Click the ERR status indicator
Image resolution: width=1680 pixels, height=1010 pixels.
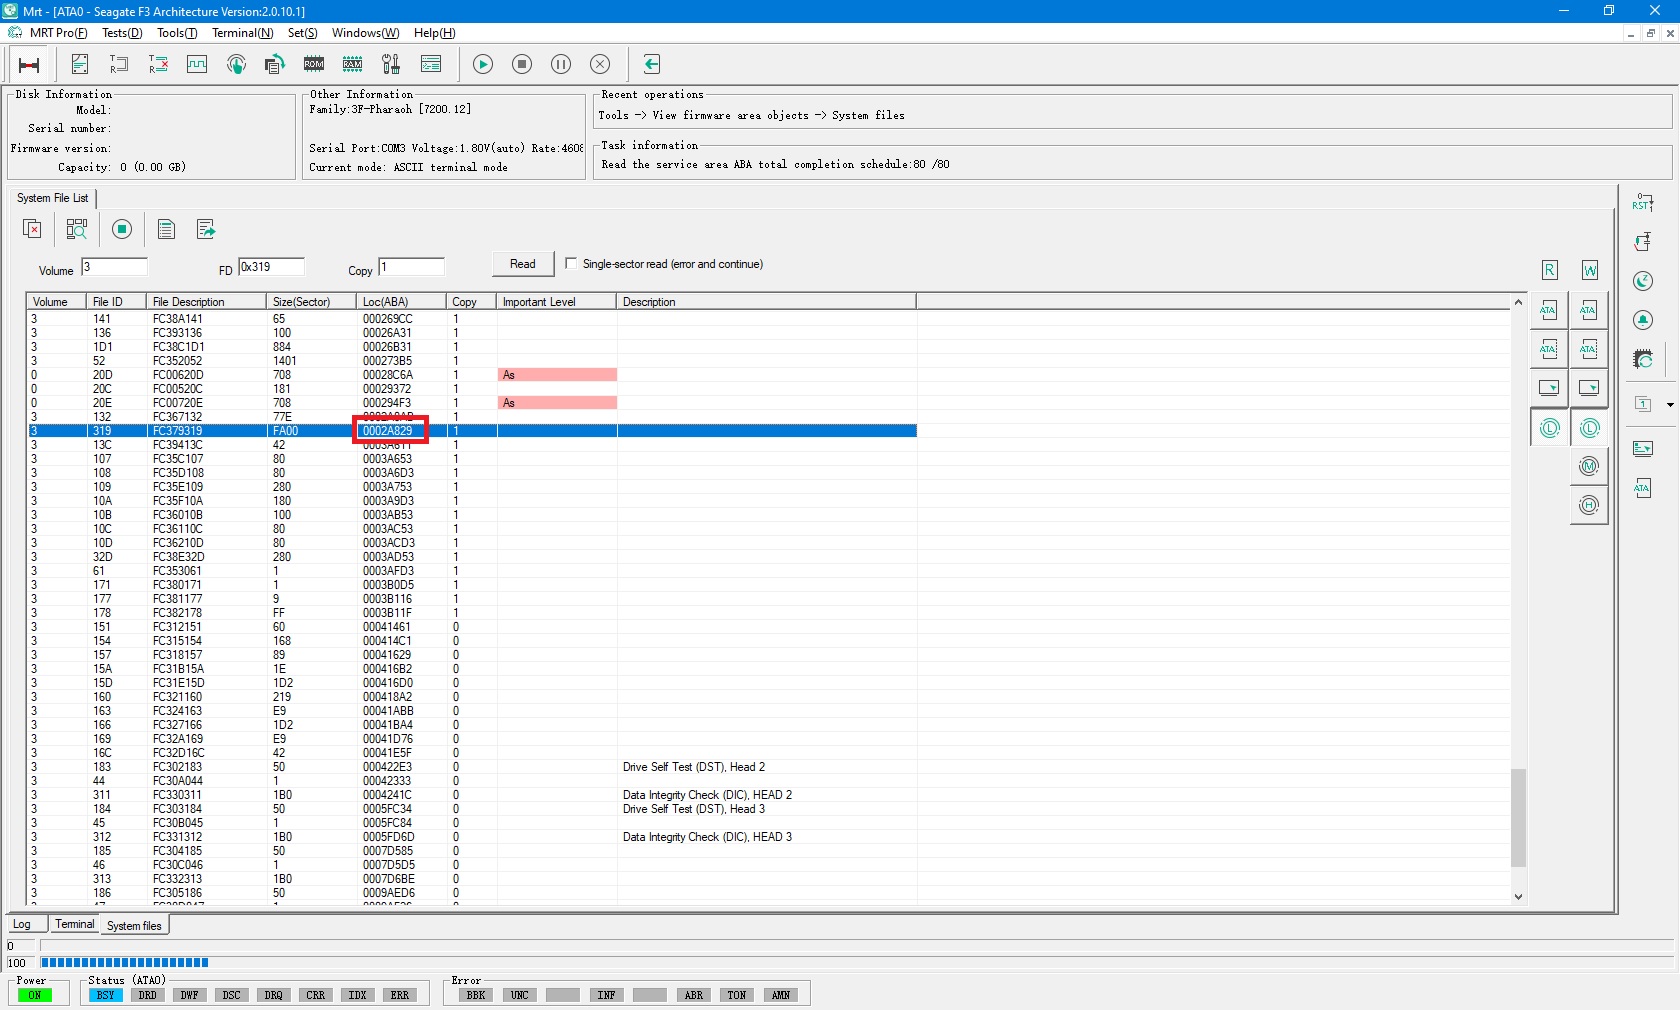[400, 996]
